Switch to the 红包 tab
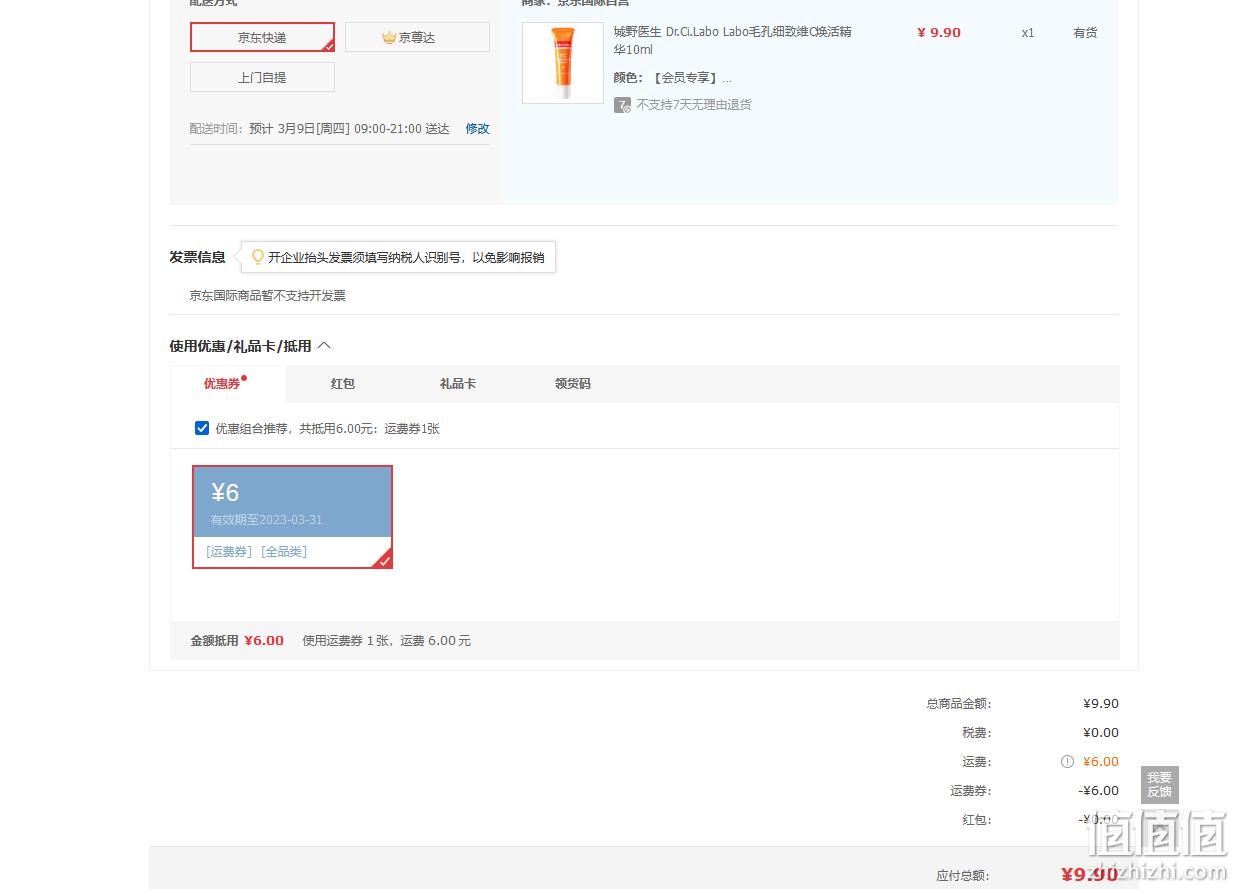This screenshot has width=1236, height=889. point(343,384)
